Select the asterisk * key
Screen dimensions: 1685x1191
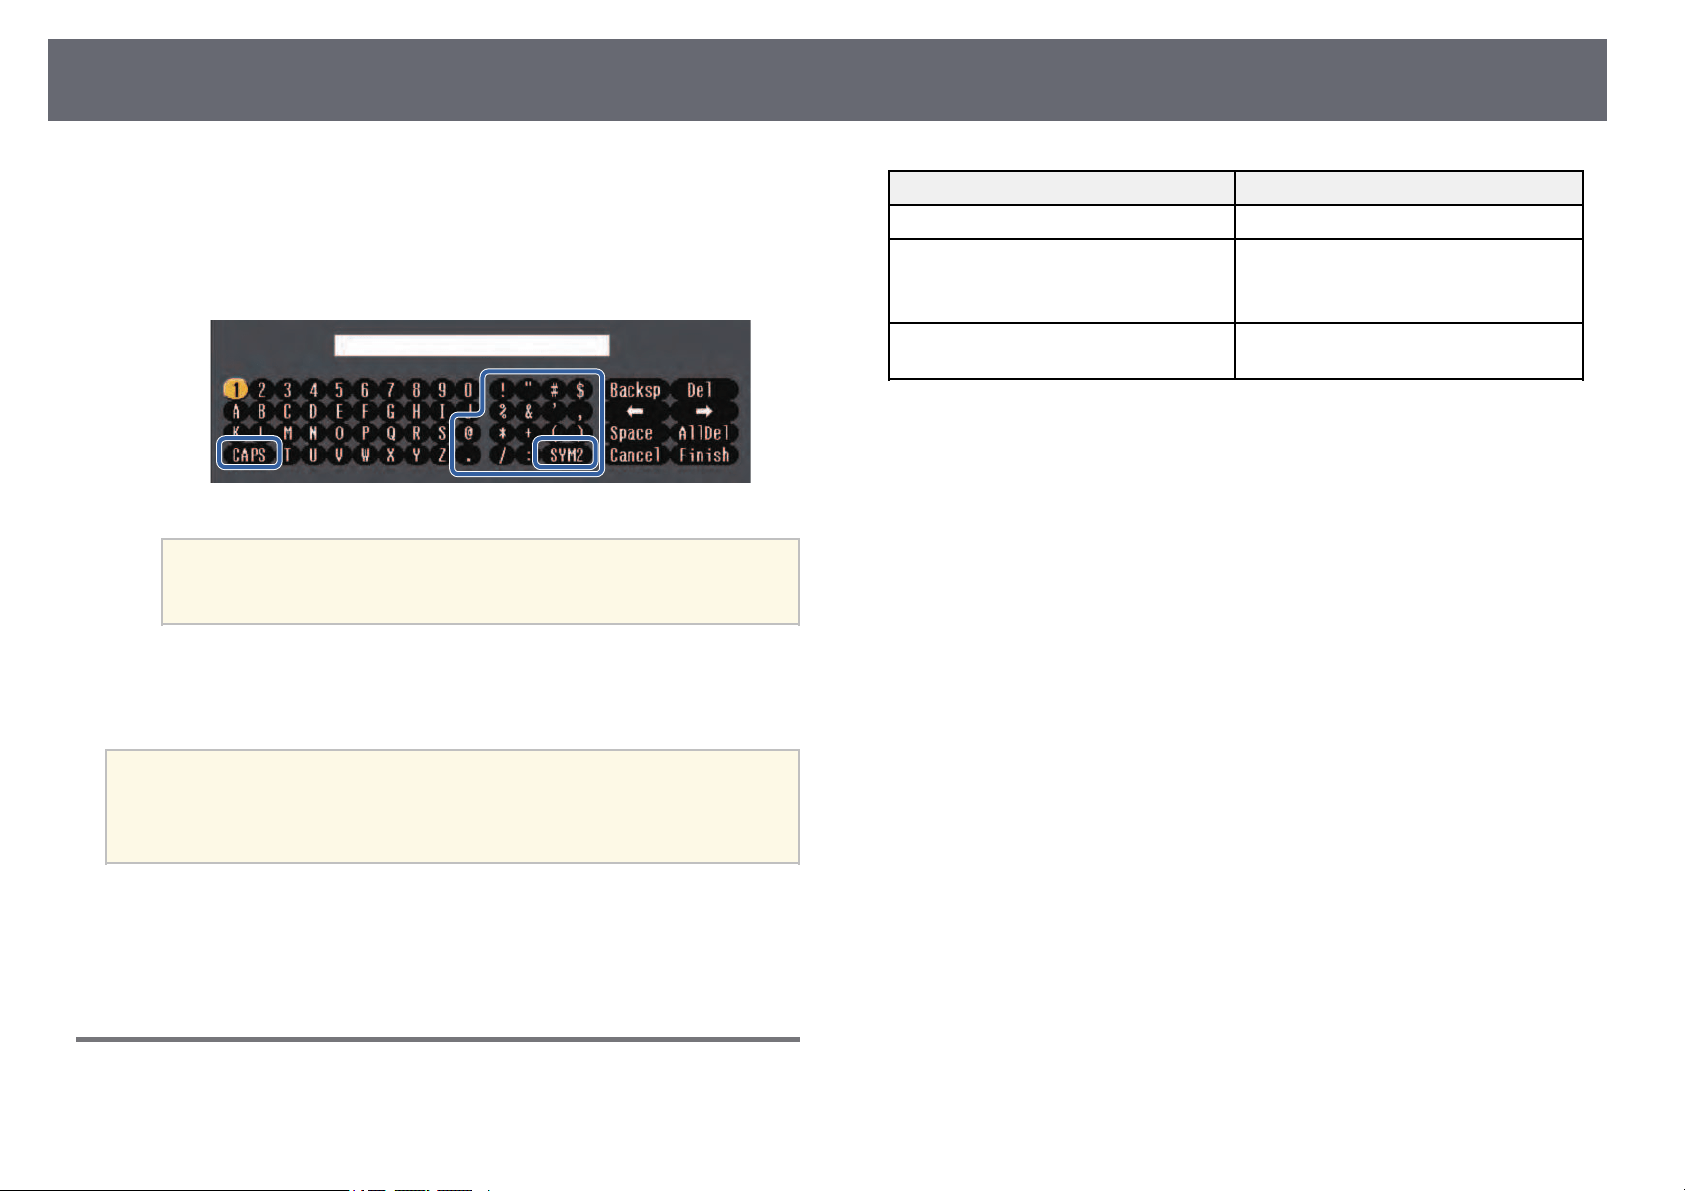pyautogui.click(x=503, y=433)
